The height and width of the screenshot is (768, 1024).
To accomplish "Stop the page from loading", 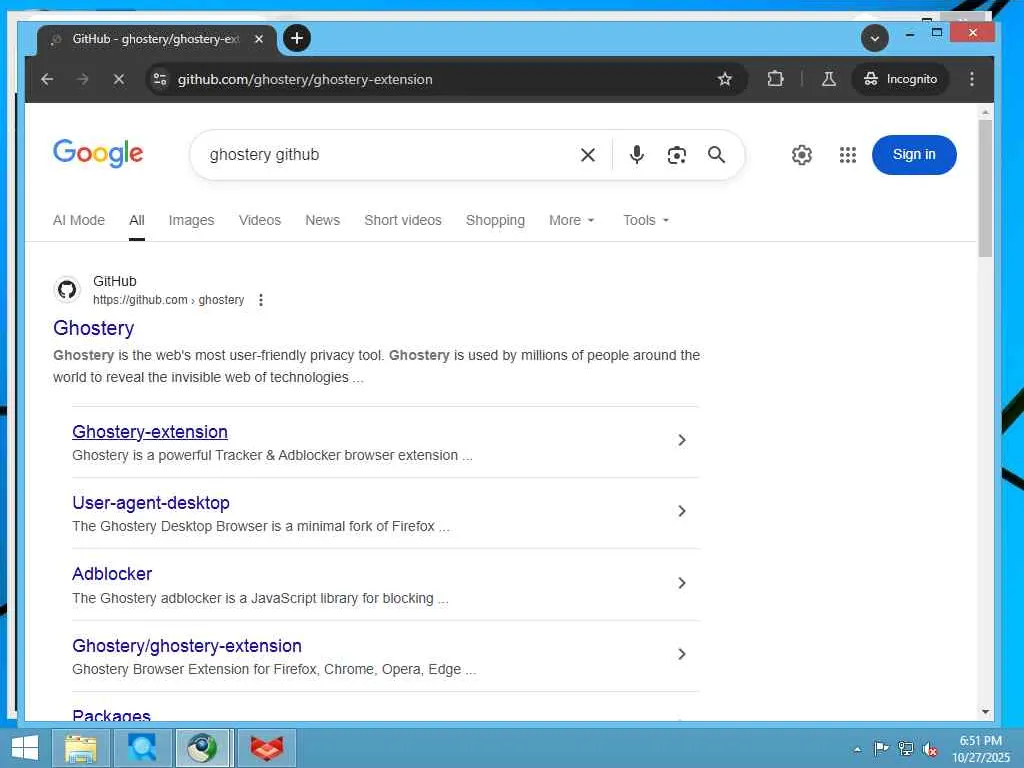I will click(x=119, y=79).
